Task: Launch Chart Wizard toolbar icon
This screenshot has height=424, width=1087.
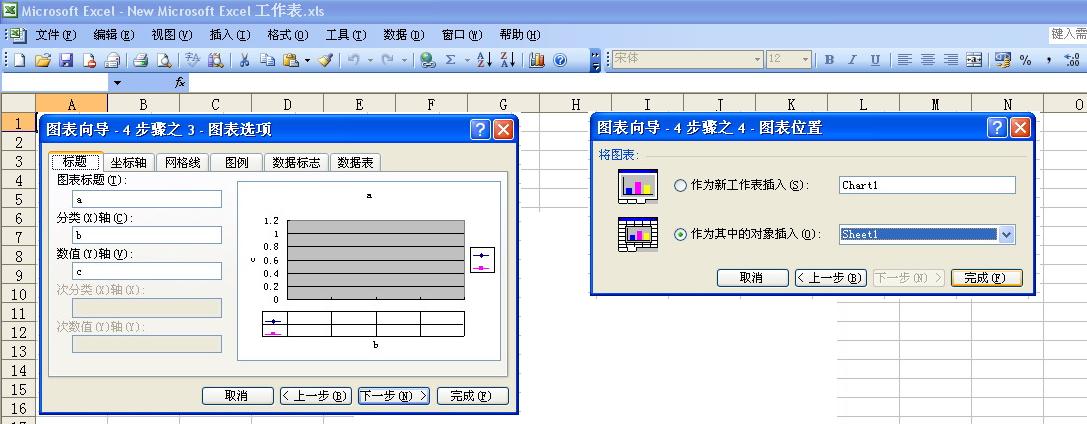Action: click(537, 60)
